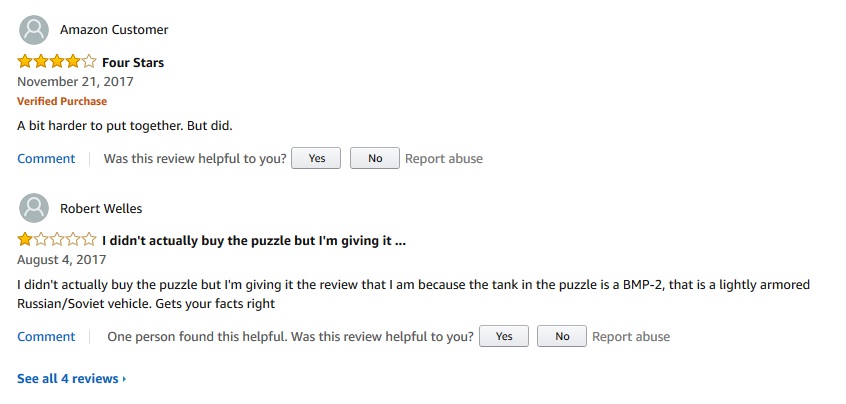Click the Verified Purchase label
846x404 pixels.
[62, 101]
